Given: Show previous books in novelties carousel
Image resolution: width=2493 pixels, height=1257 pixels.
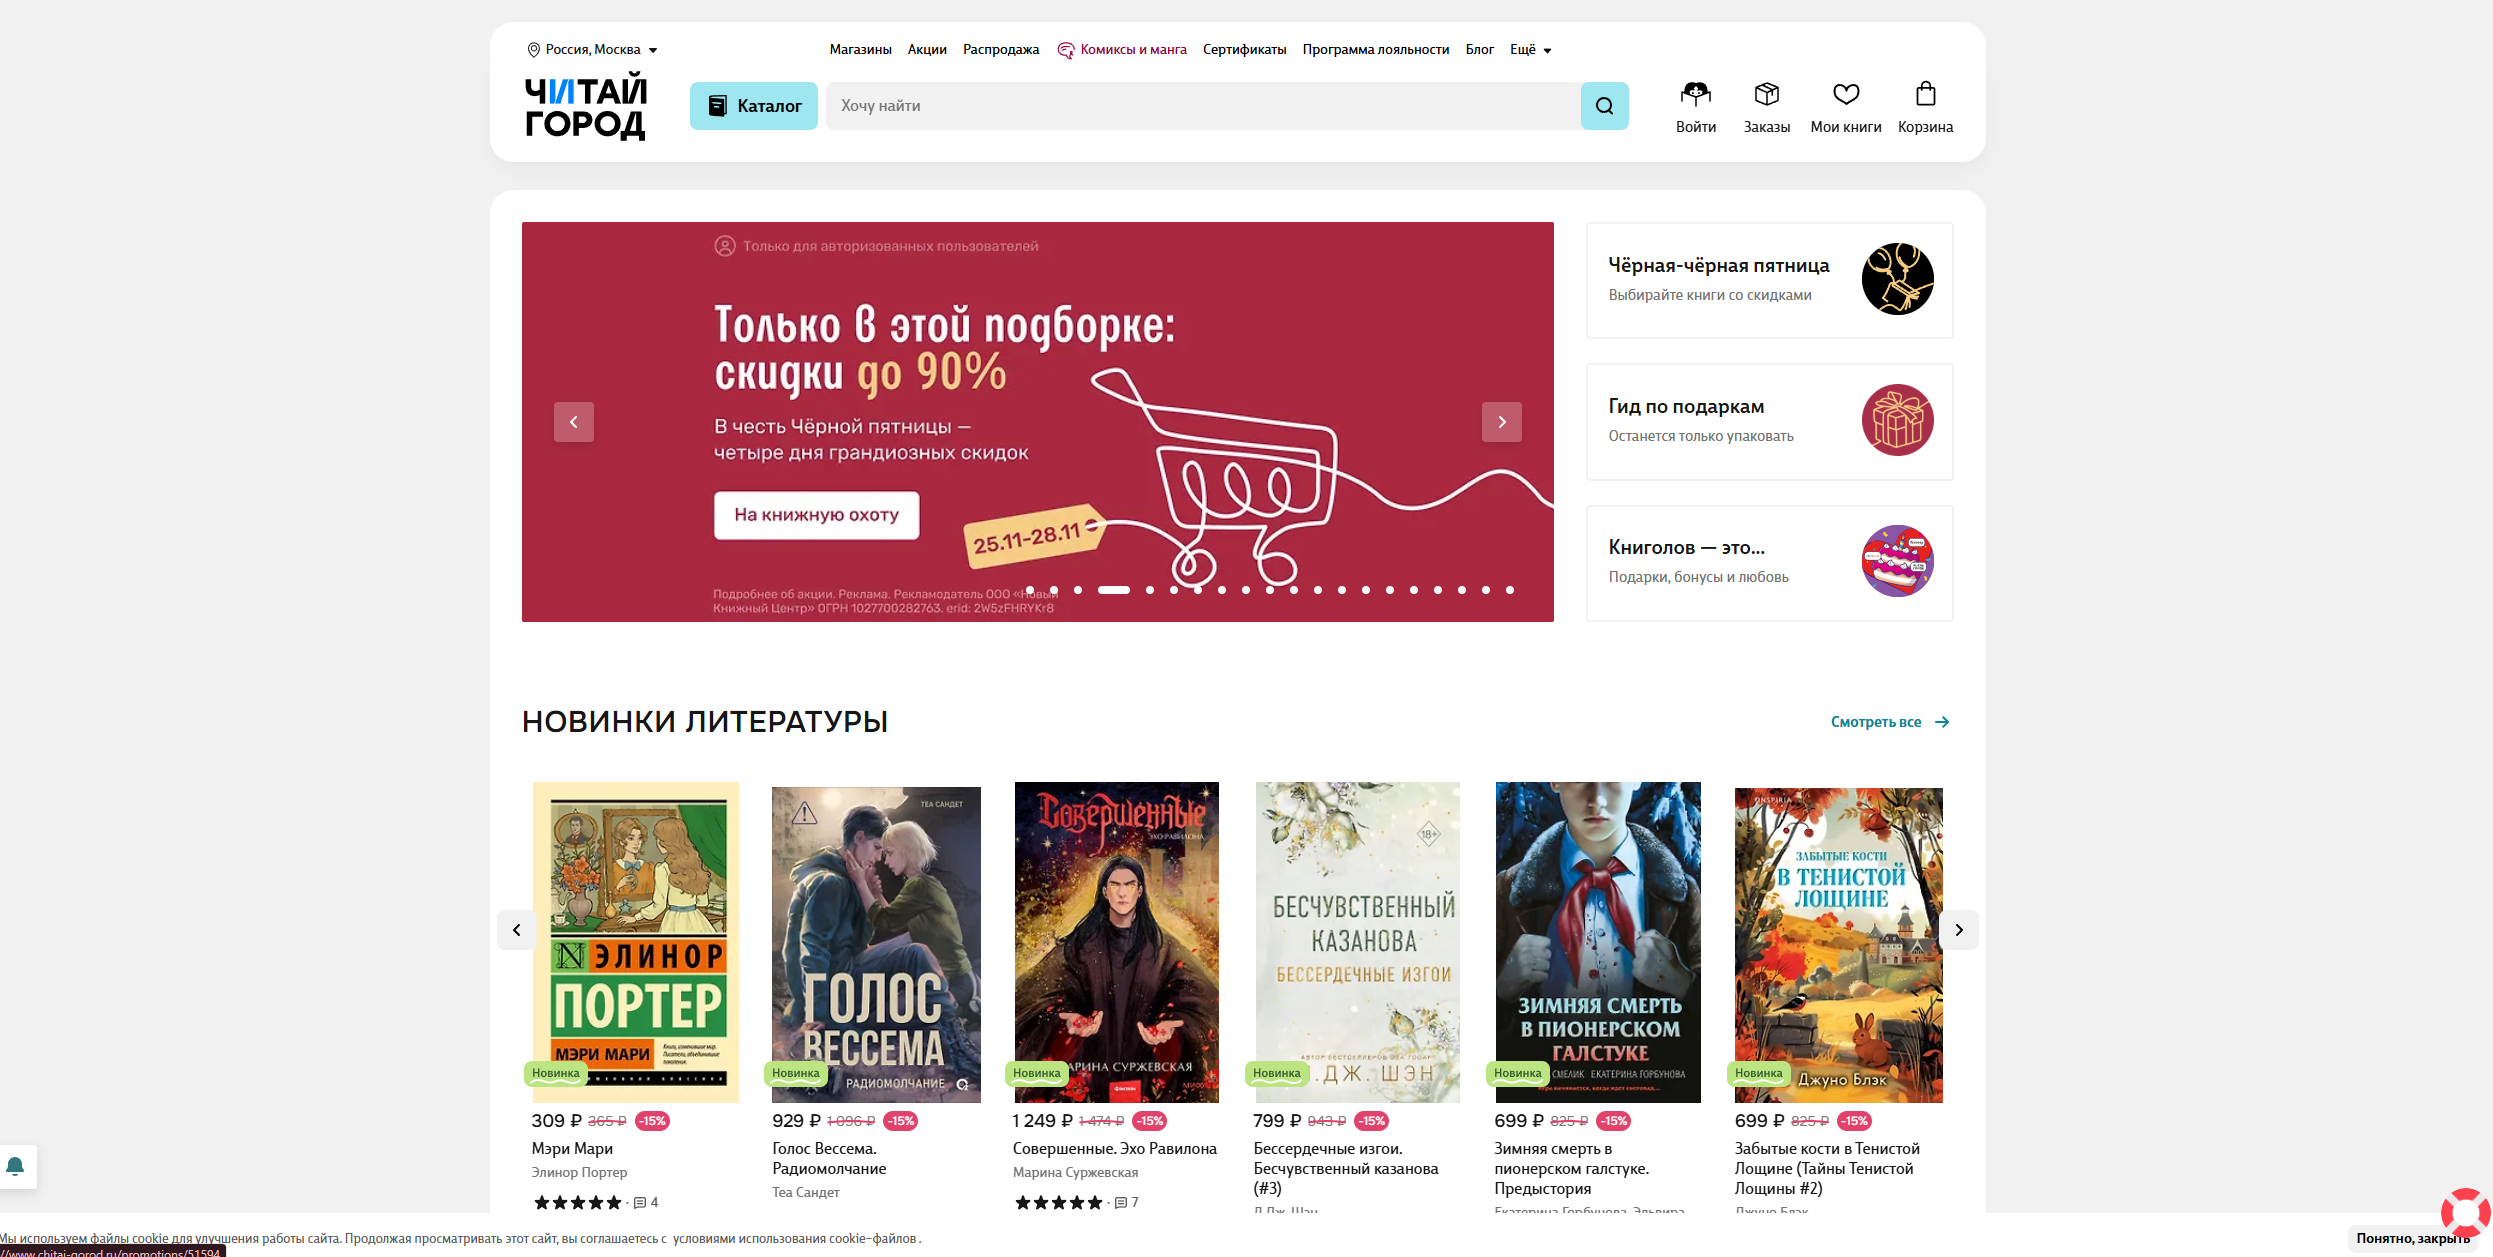Looking at the screenshot, I should coord(517,930).
